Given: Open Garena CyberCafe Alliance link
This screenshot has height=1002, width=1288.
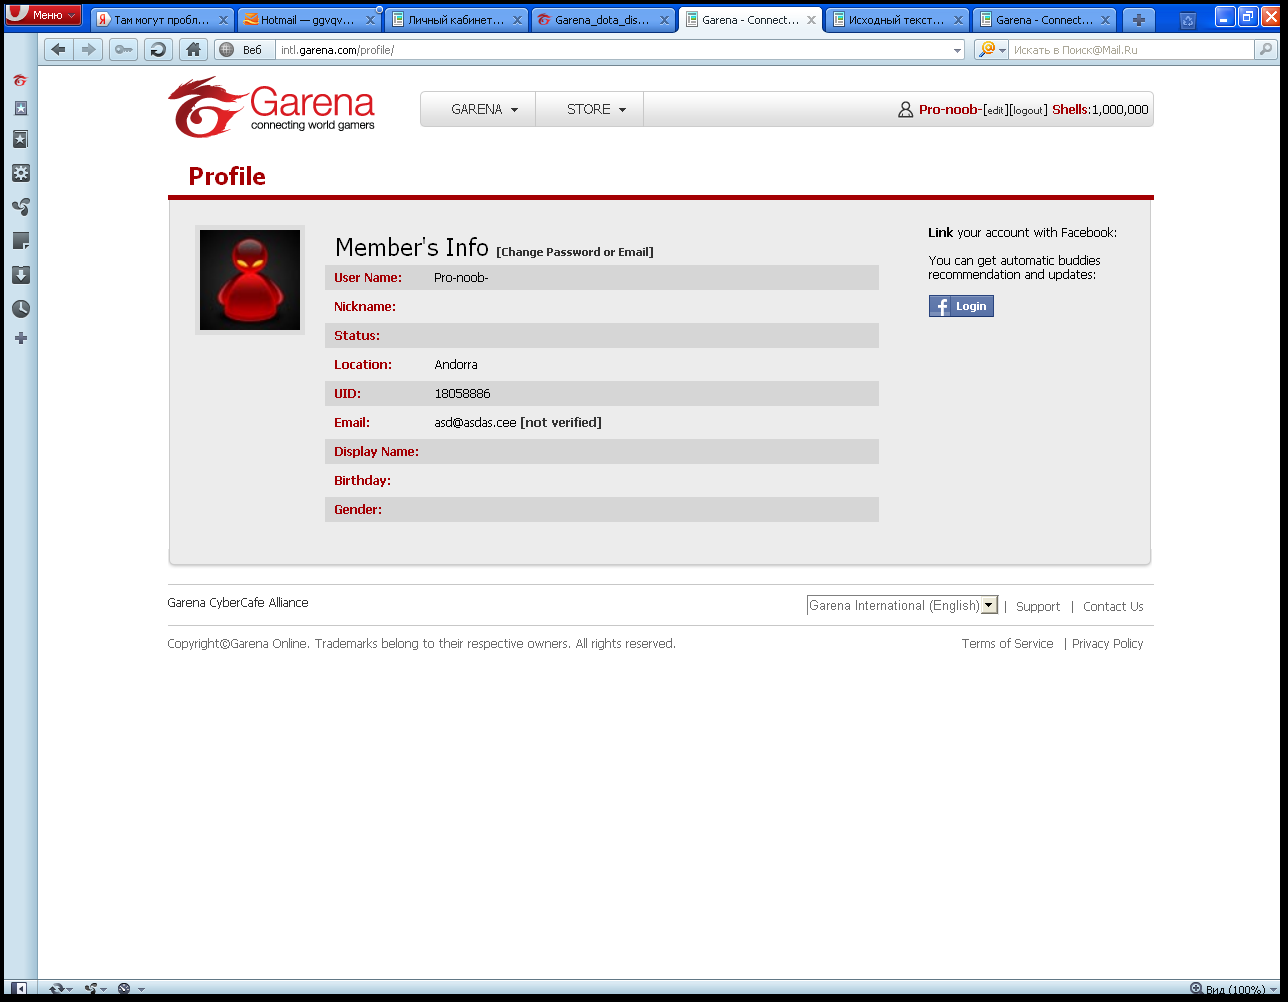Looking at the screenshot, I should [238, 603].
